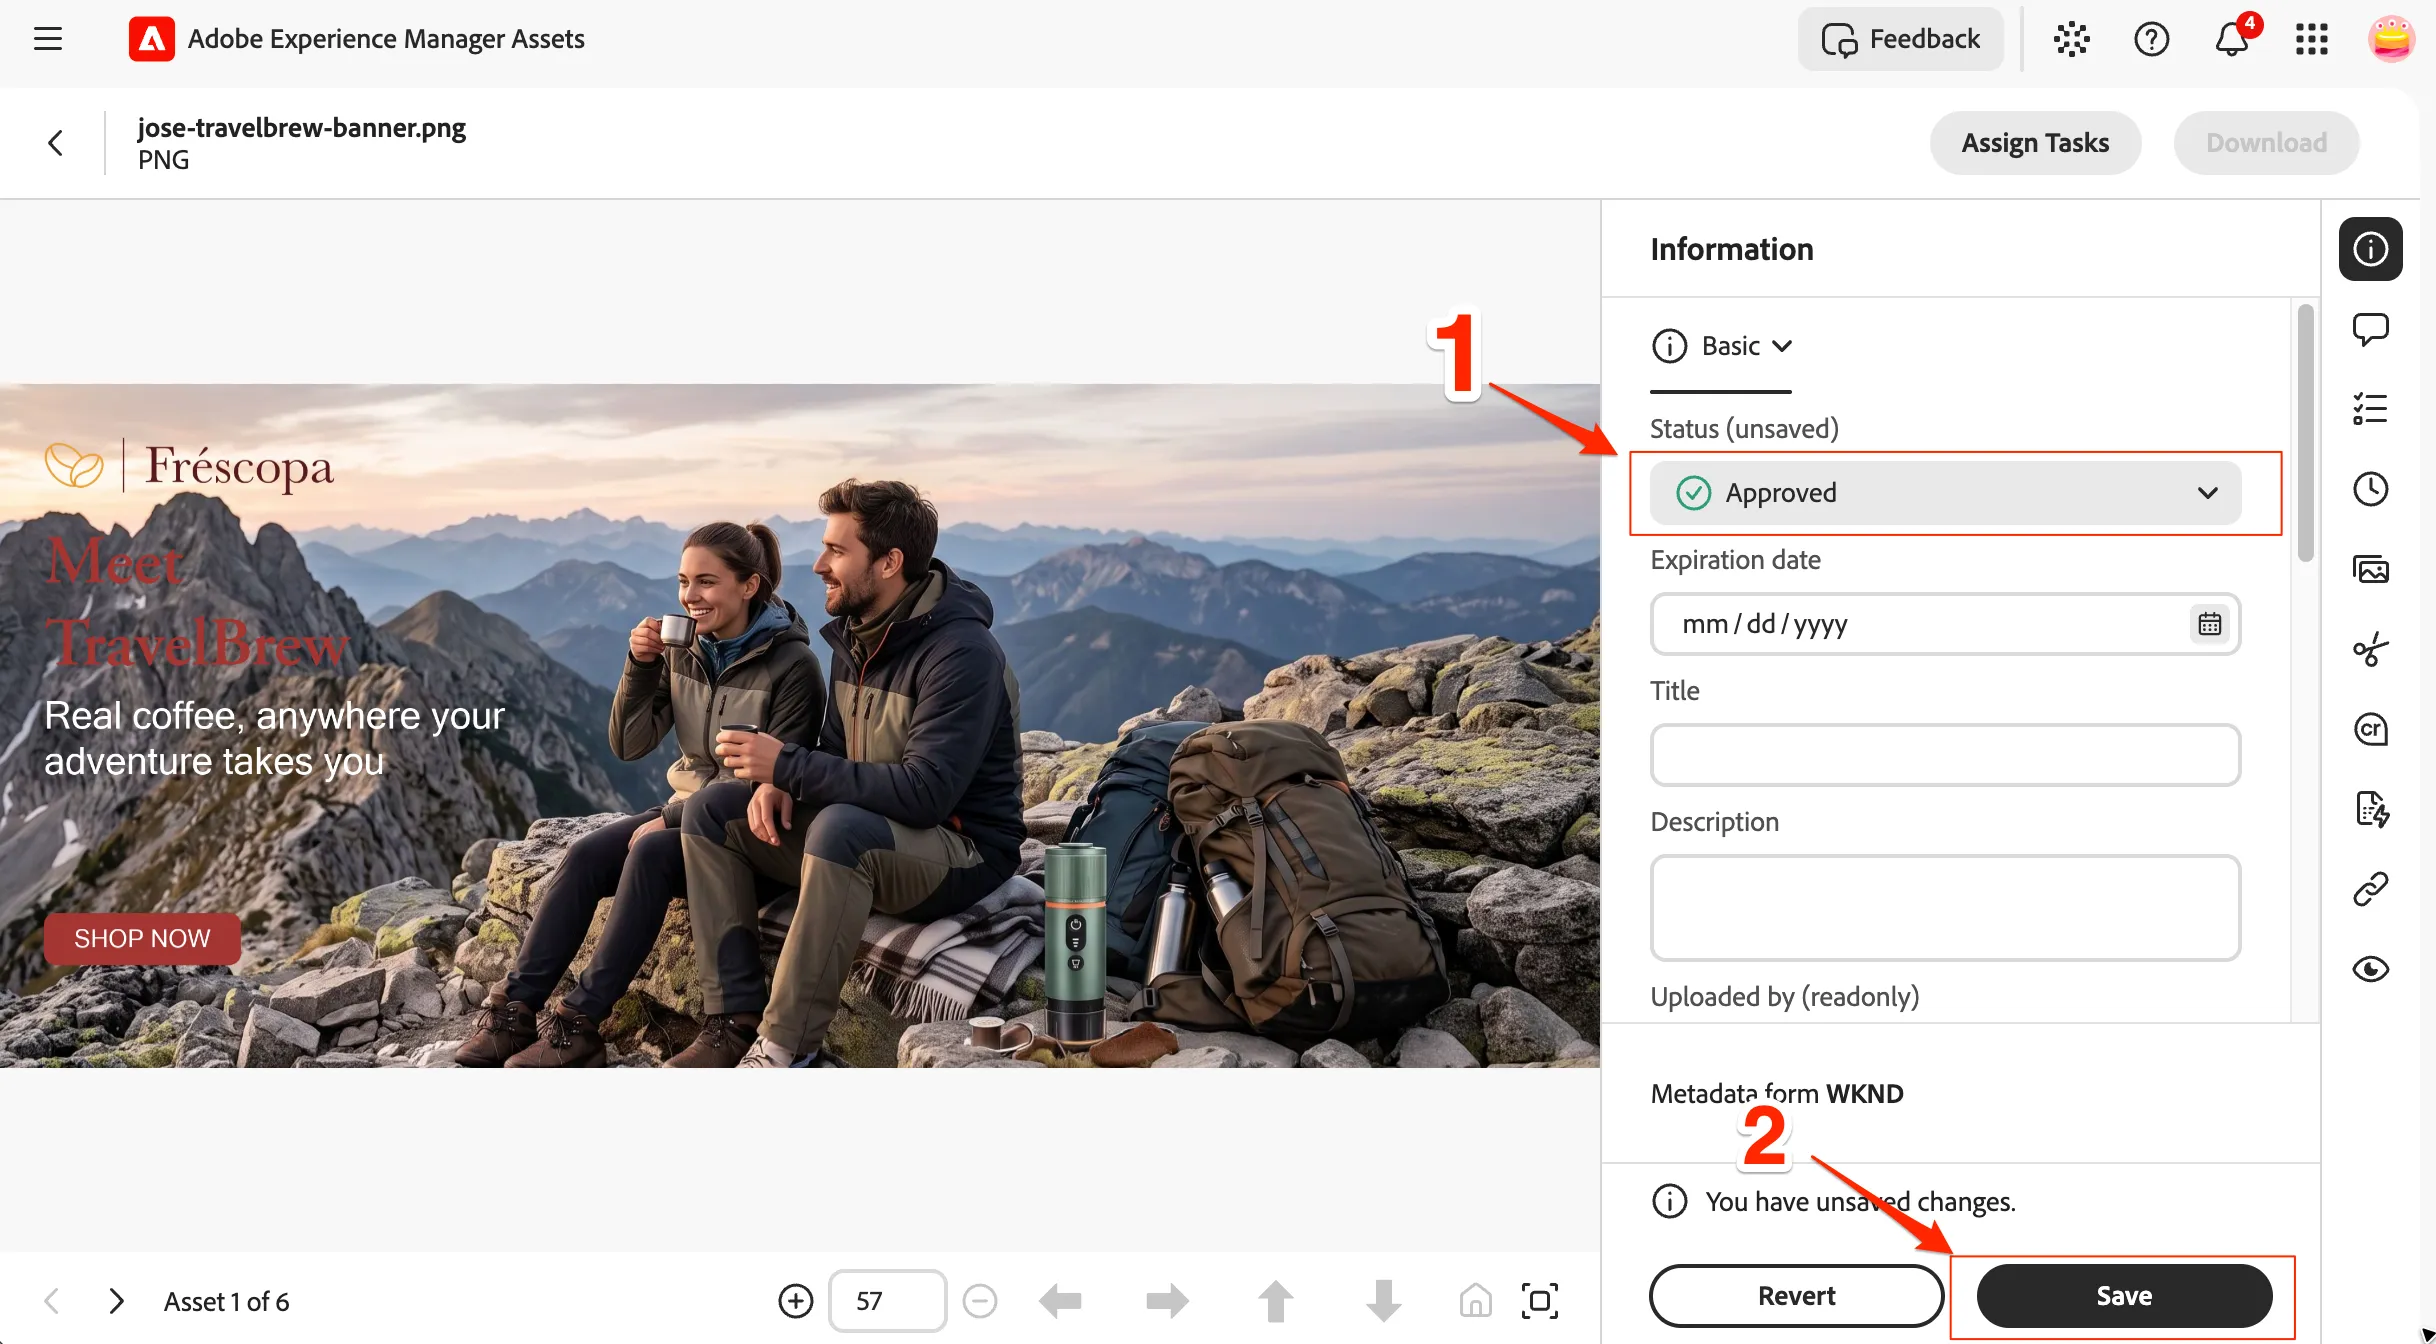This screenshot has width=2436, height=1344.
Task: Expand the Basic section dropdown
Action: click(x=1721, y=346)
